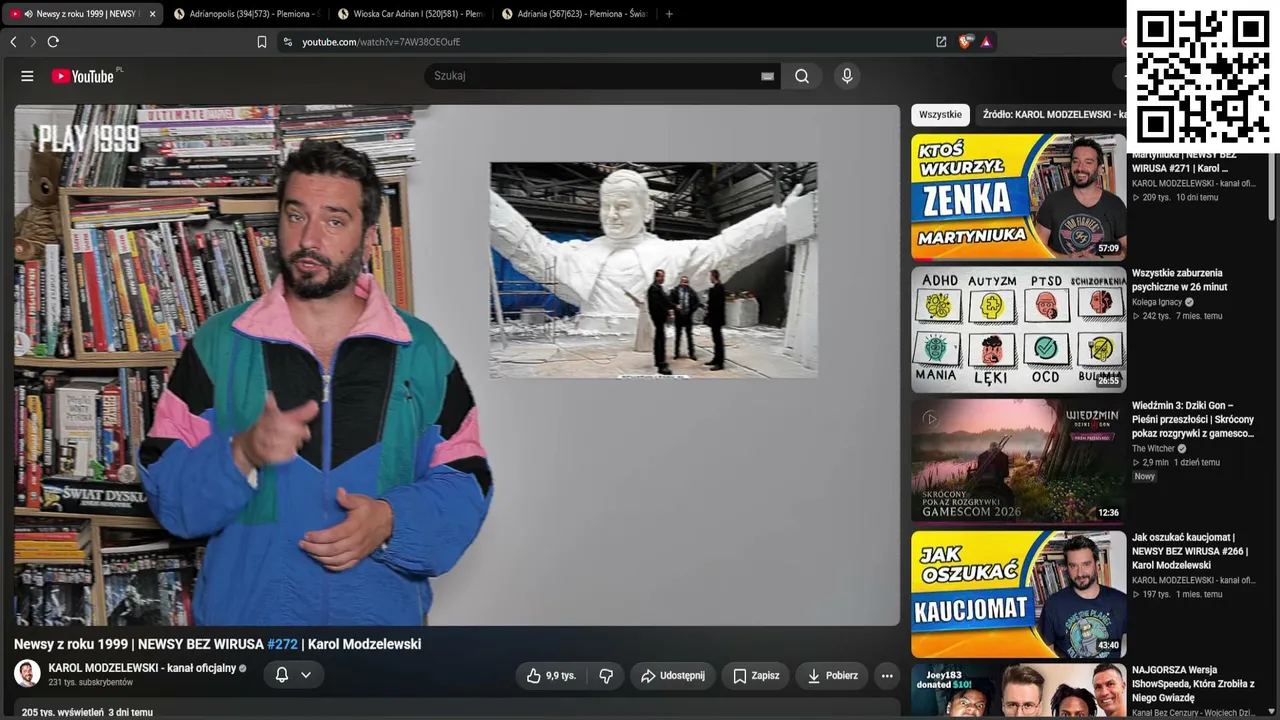Switch to the Adriania (567|623) tab
Viewport: 1280px width, 720px height.
click(x=574, y=14)
